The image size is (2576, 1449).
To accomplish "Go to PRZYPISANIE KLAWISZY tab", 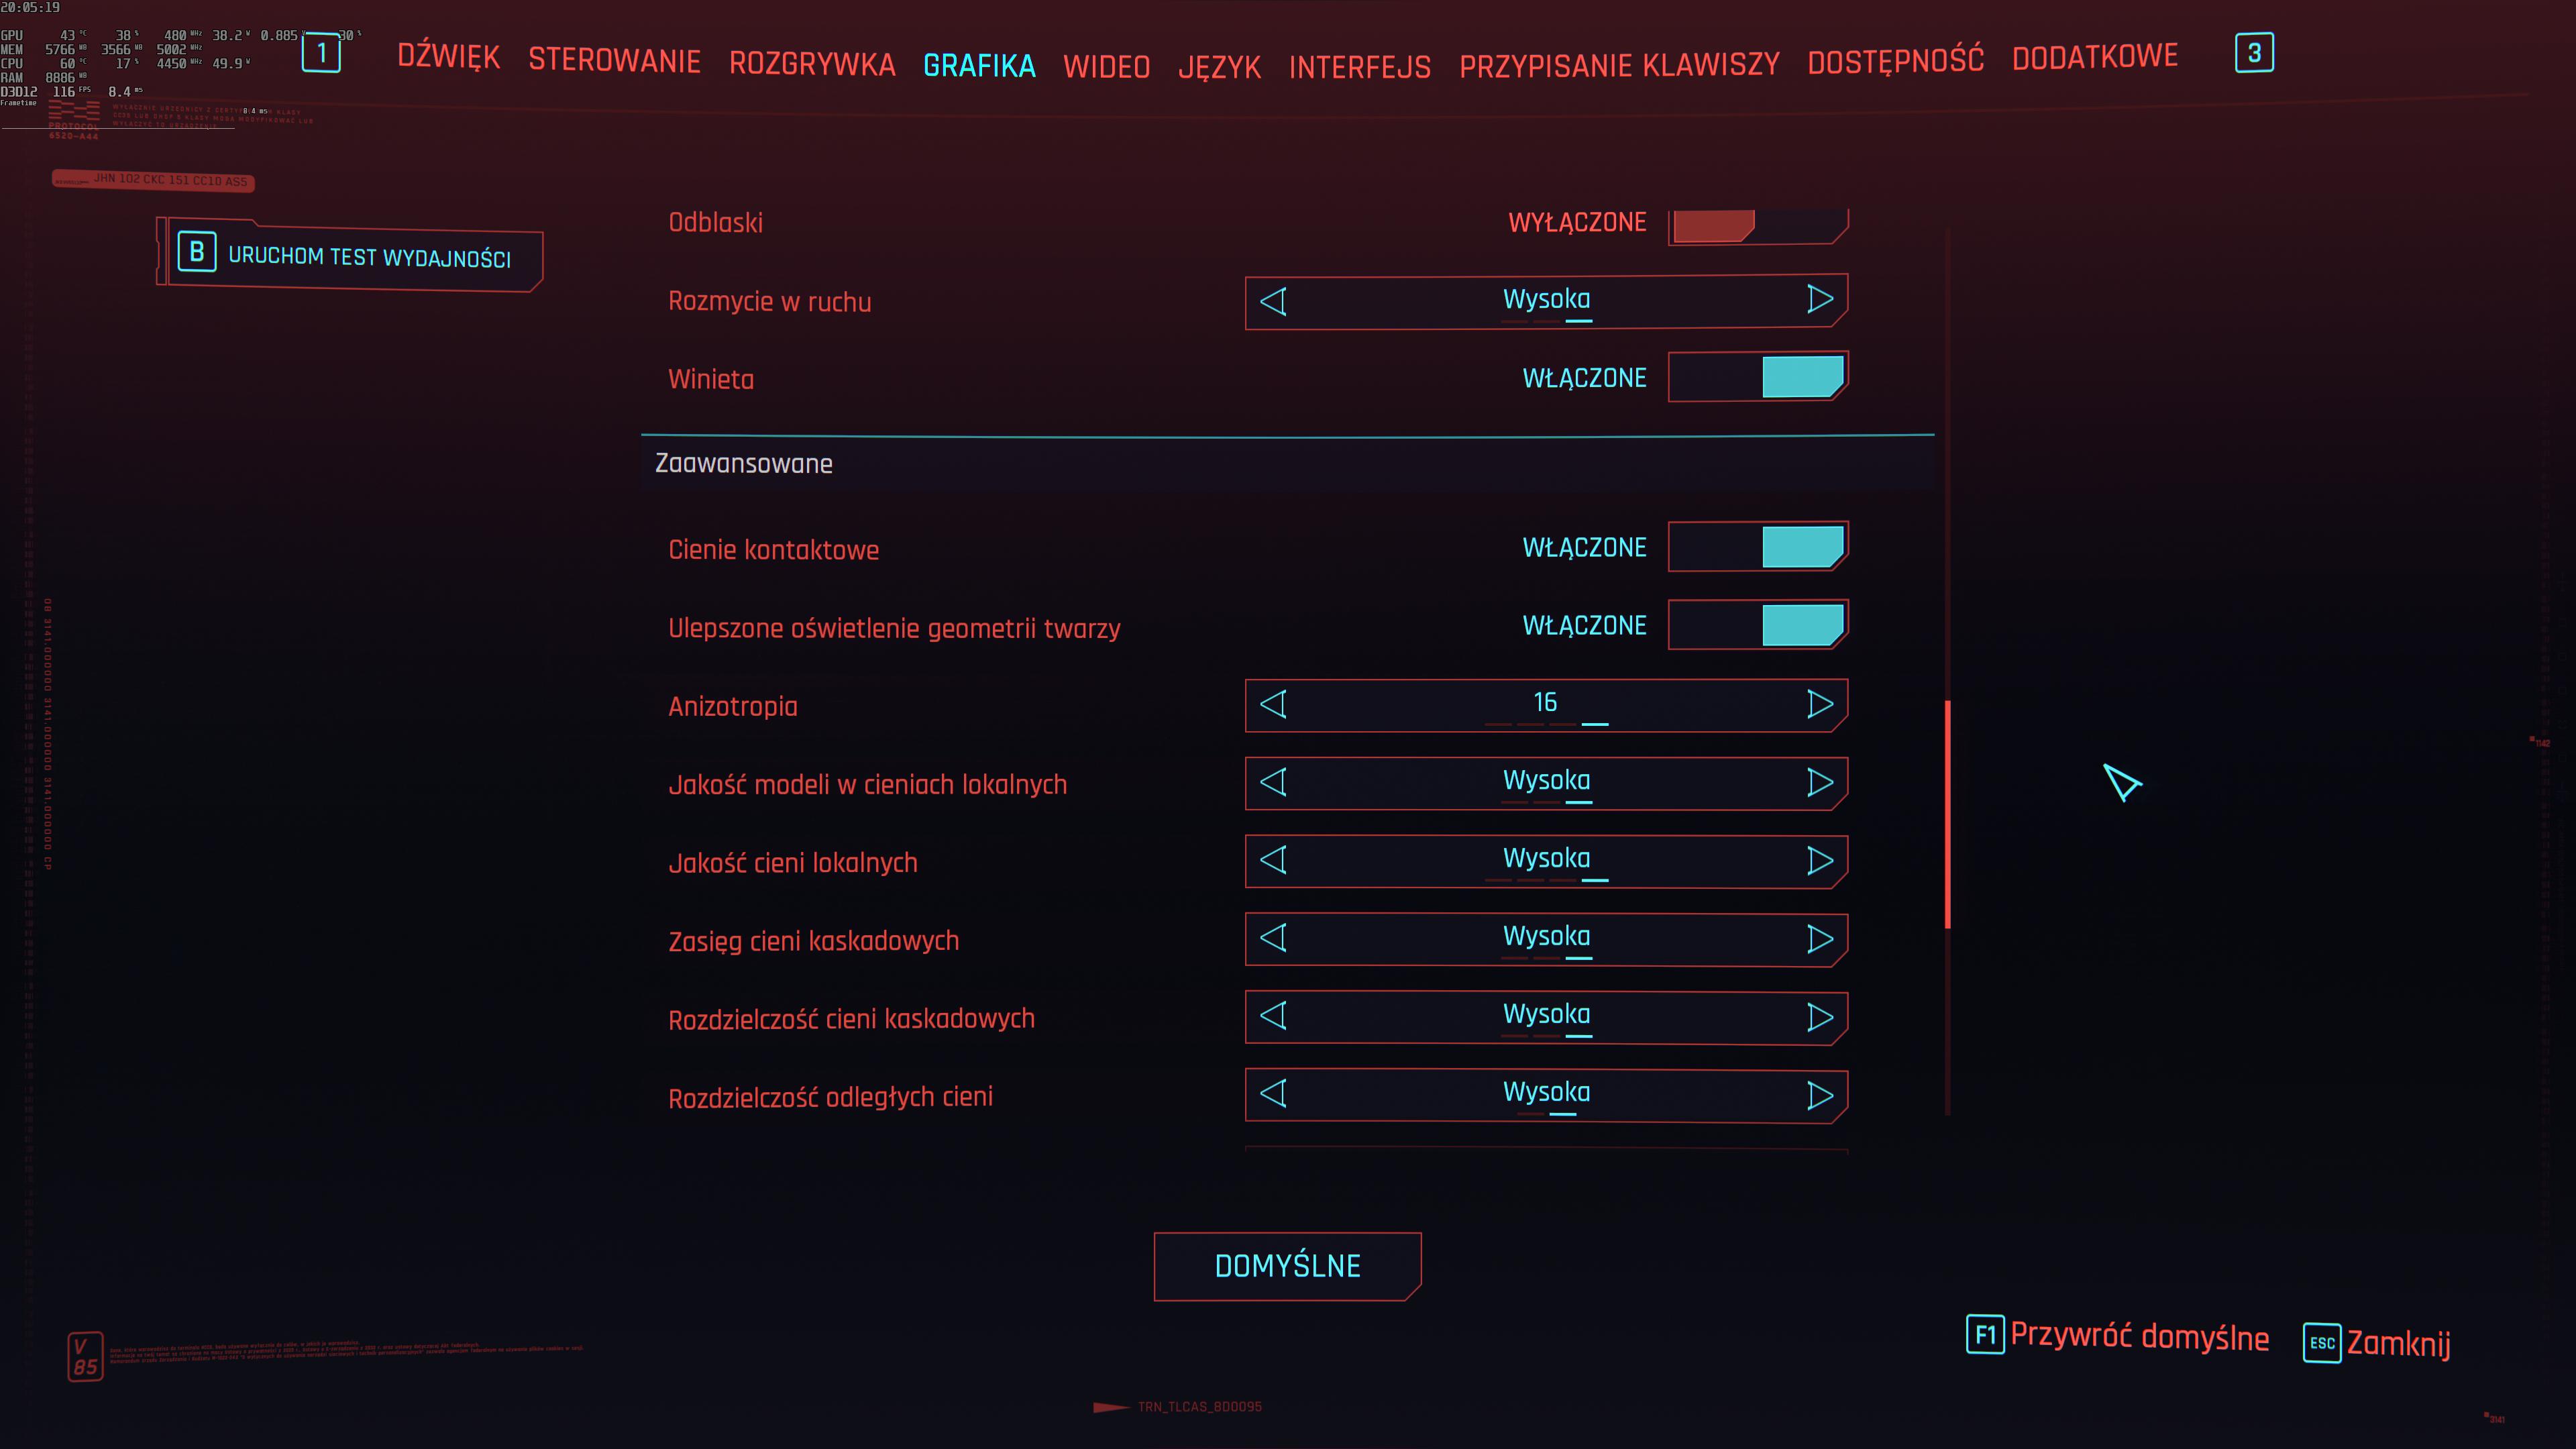I will click(1619, 66).
